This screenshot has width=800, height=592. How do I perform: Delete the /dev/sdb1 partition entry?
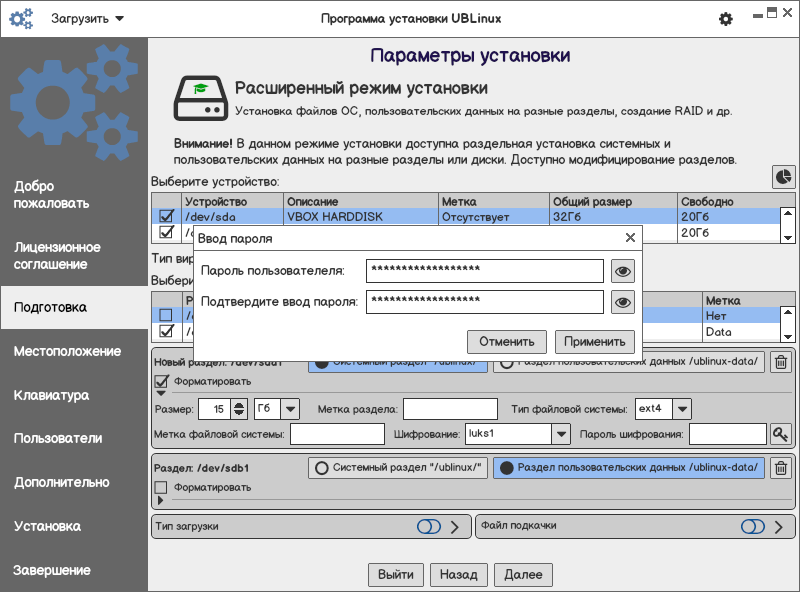[781, 467]
